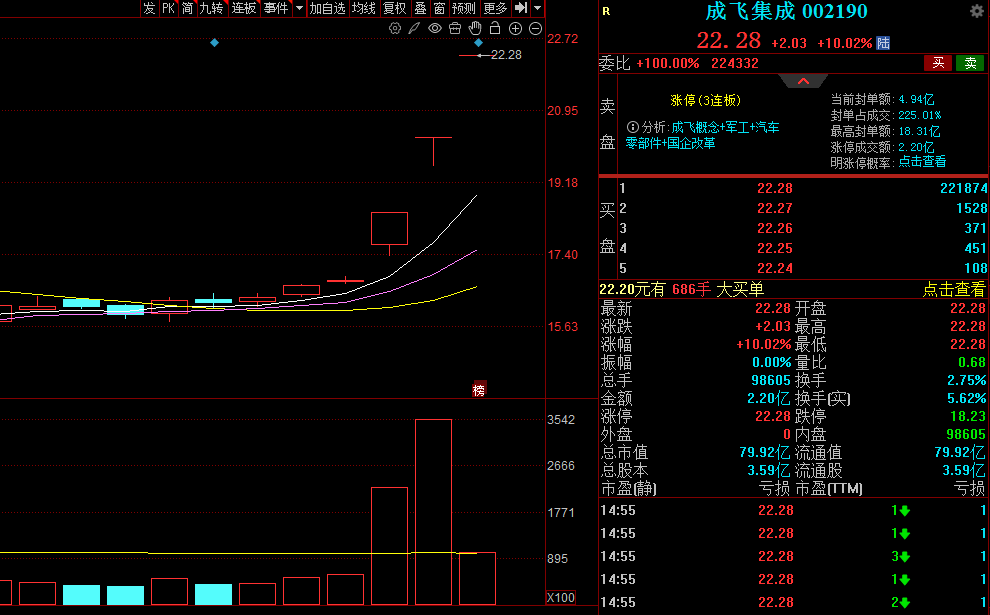The height and width of the screenshot is (615, 990).
Task: Click 量比 value 0.68
Action: 971,362
